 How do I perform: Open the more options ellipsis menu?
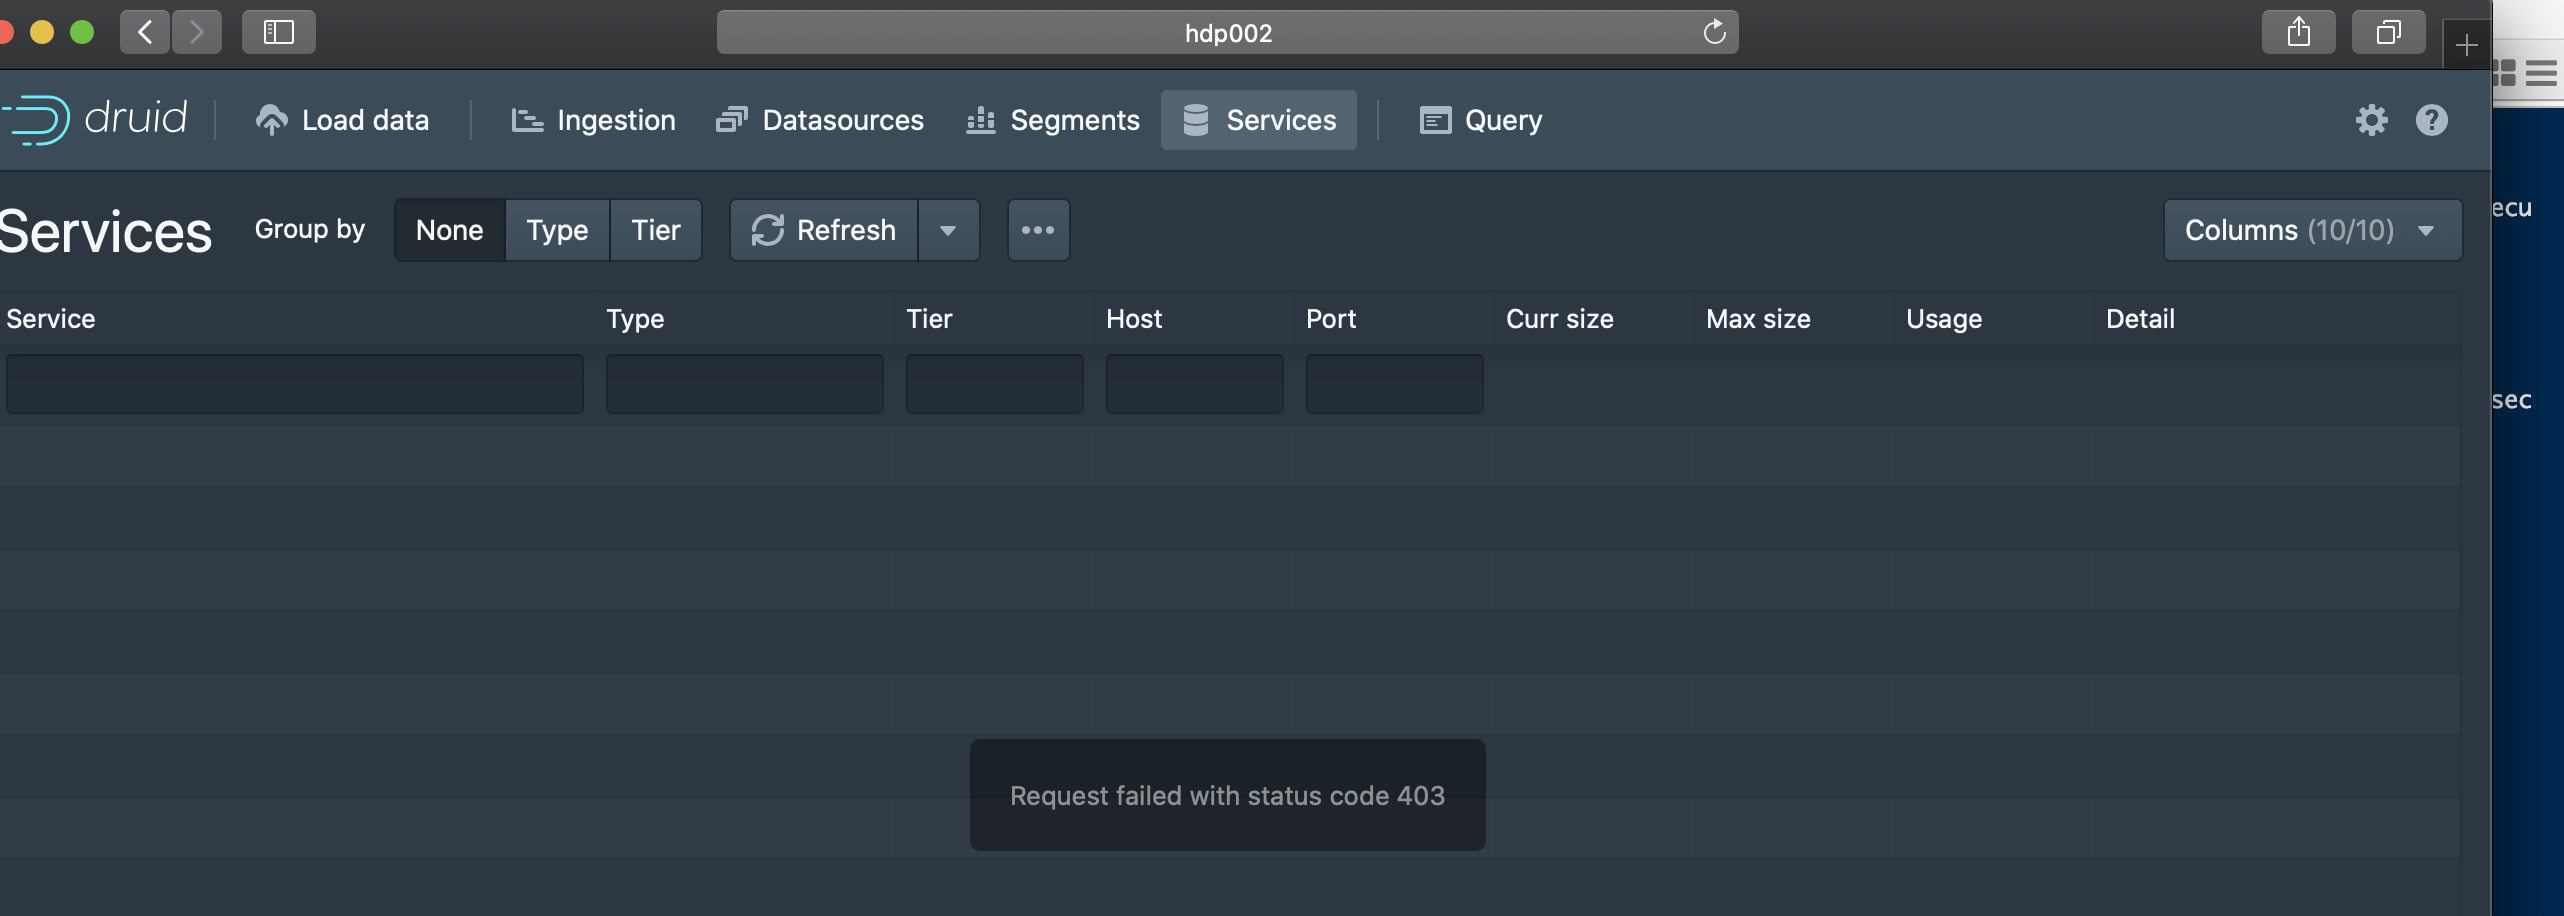[x=1038, y=229]
